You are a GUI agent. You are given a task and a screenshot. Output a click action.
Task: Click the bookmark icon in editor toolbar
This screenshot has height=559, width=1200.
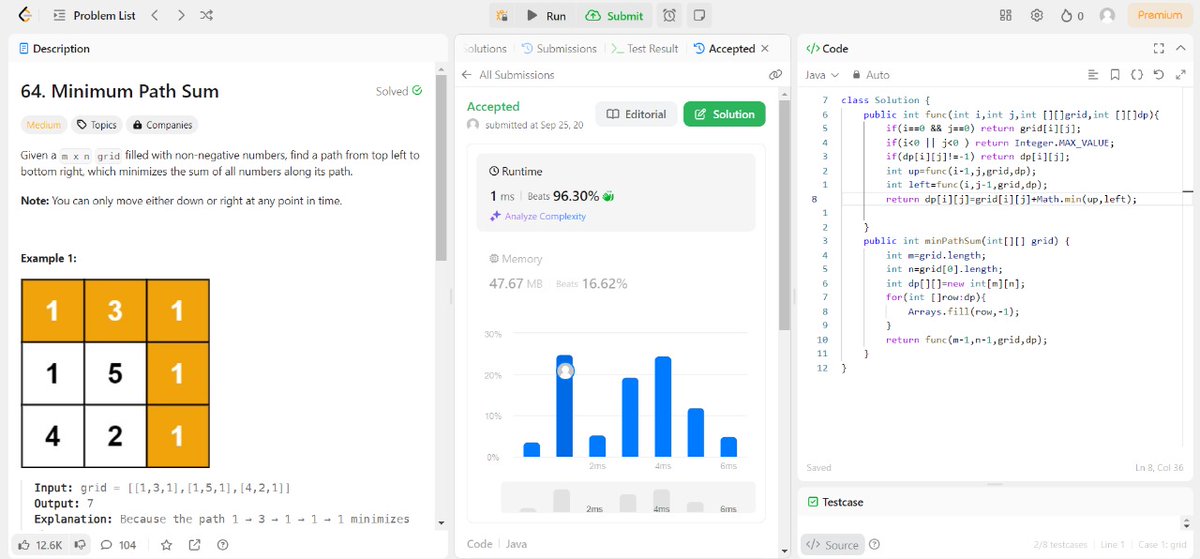1115,75
